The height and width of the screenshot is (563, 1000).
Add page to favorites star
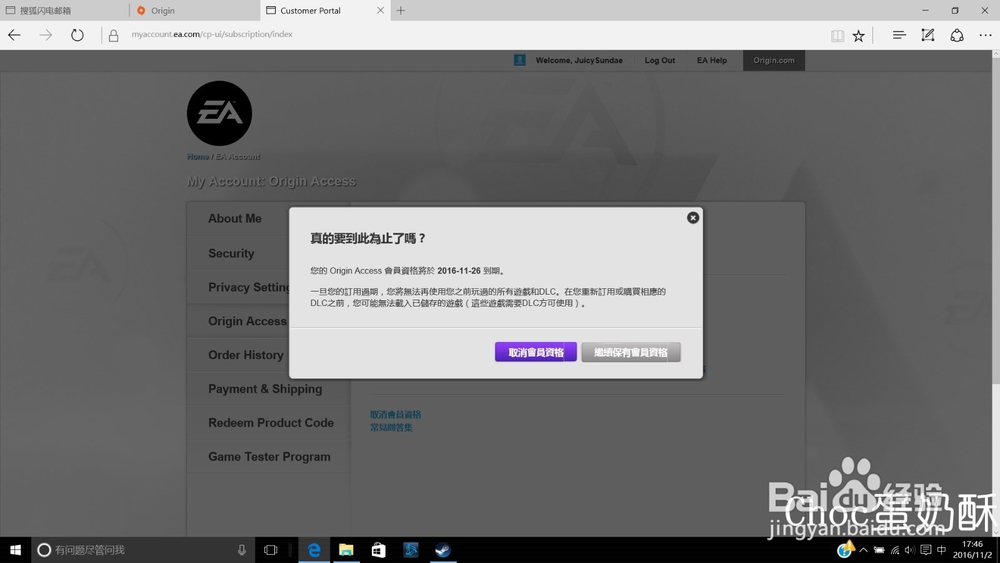pos(858,36)
